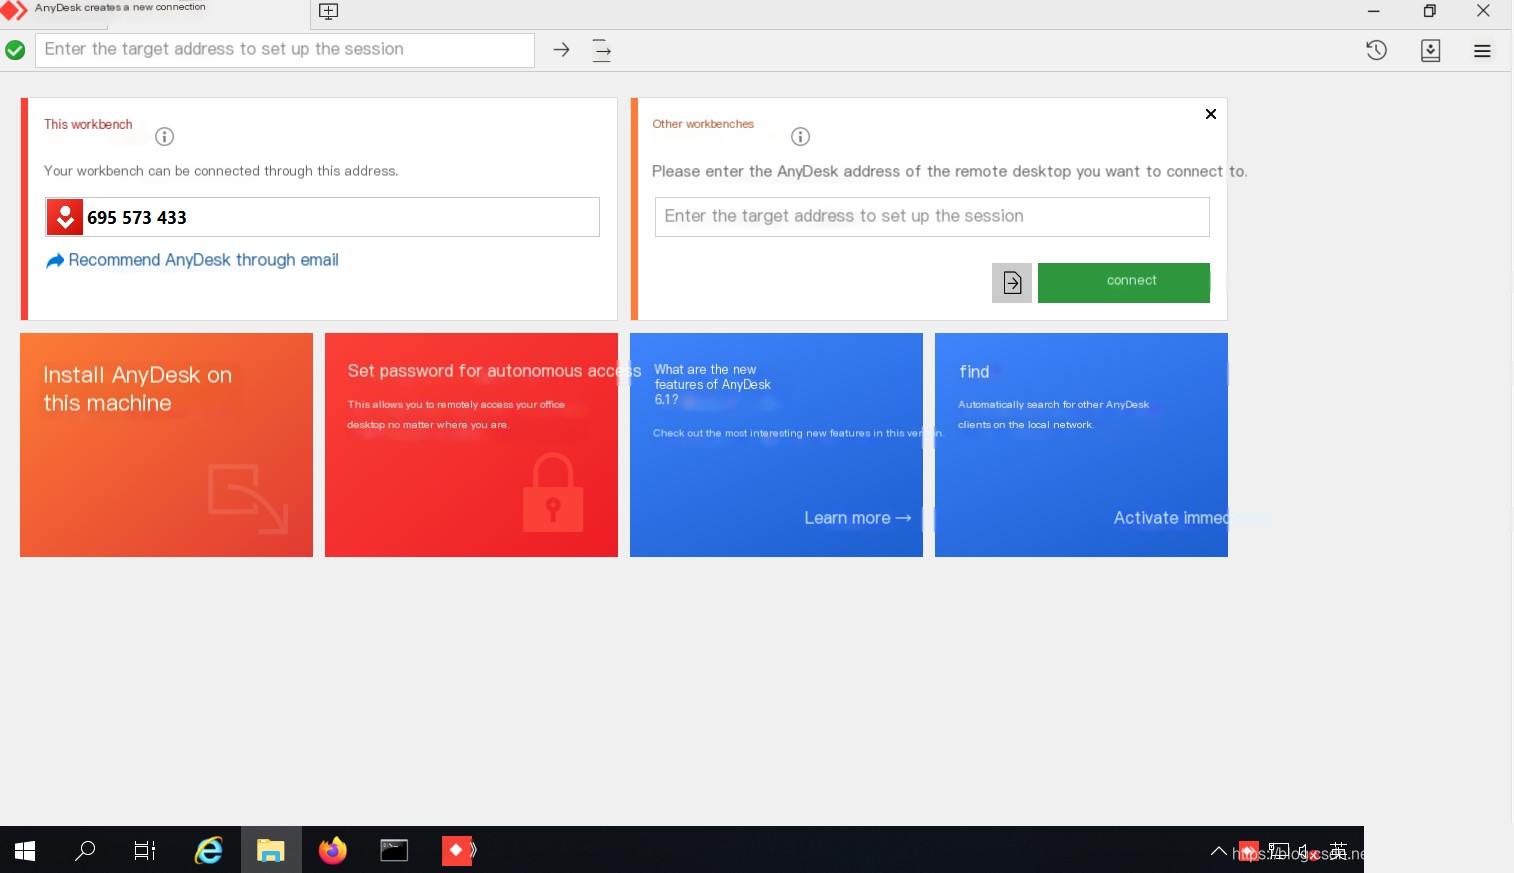Show info for Other workbenches
The height and width of the screenshot is (873, 1514).
coord(800,136)
